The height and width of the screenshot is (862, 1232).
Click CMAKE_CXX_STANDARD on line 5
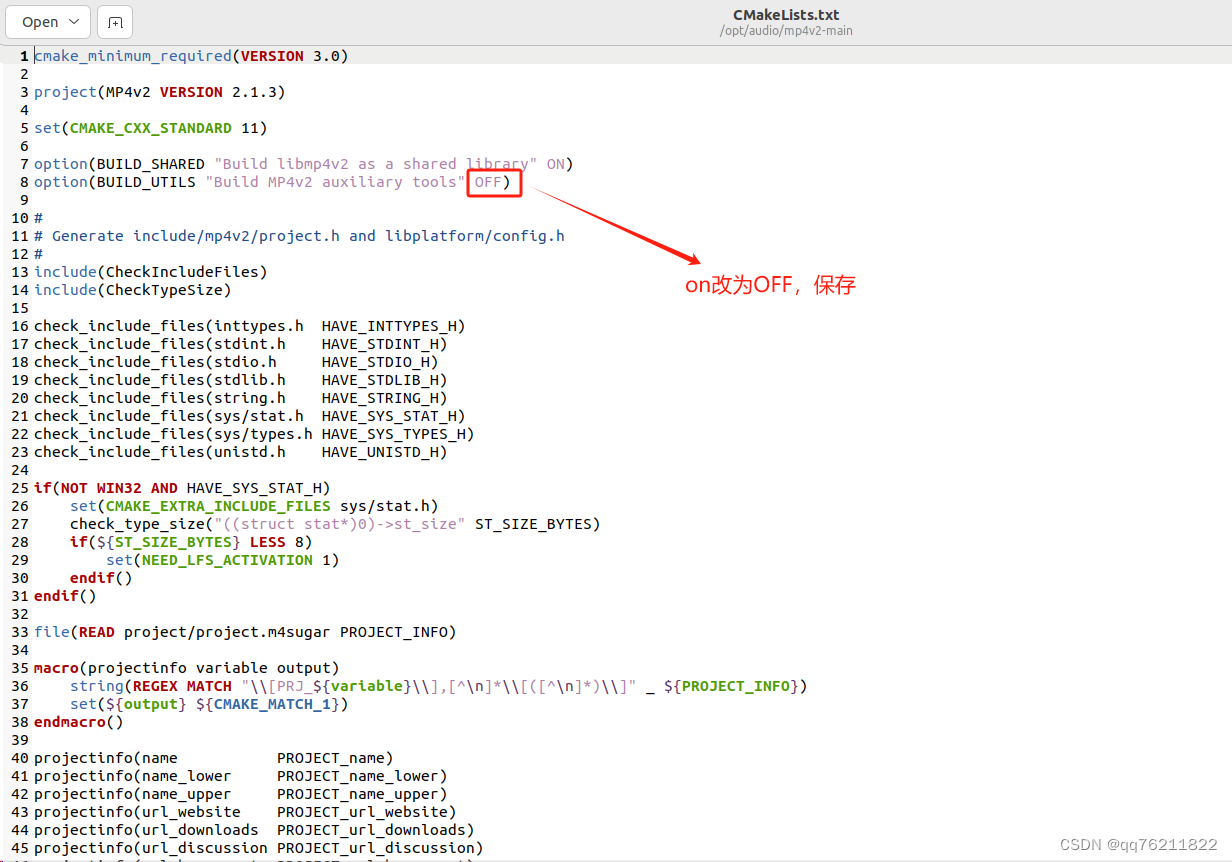pos(151,128)
